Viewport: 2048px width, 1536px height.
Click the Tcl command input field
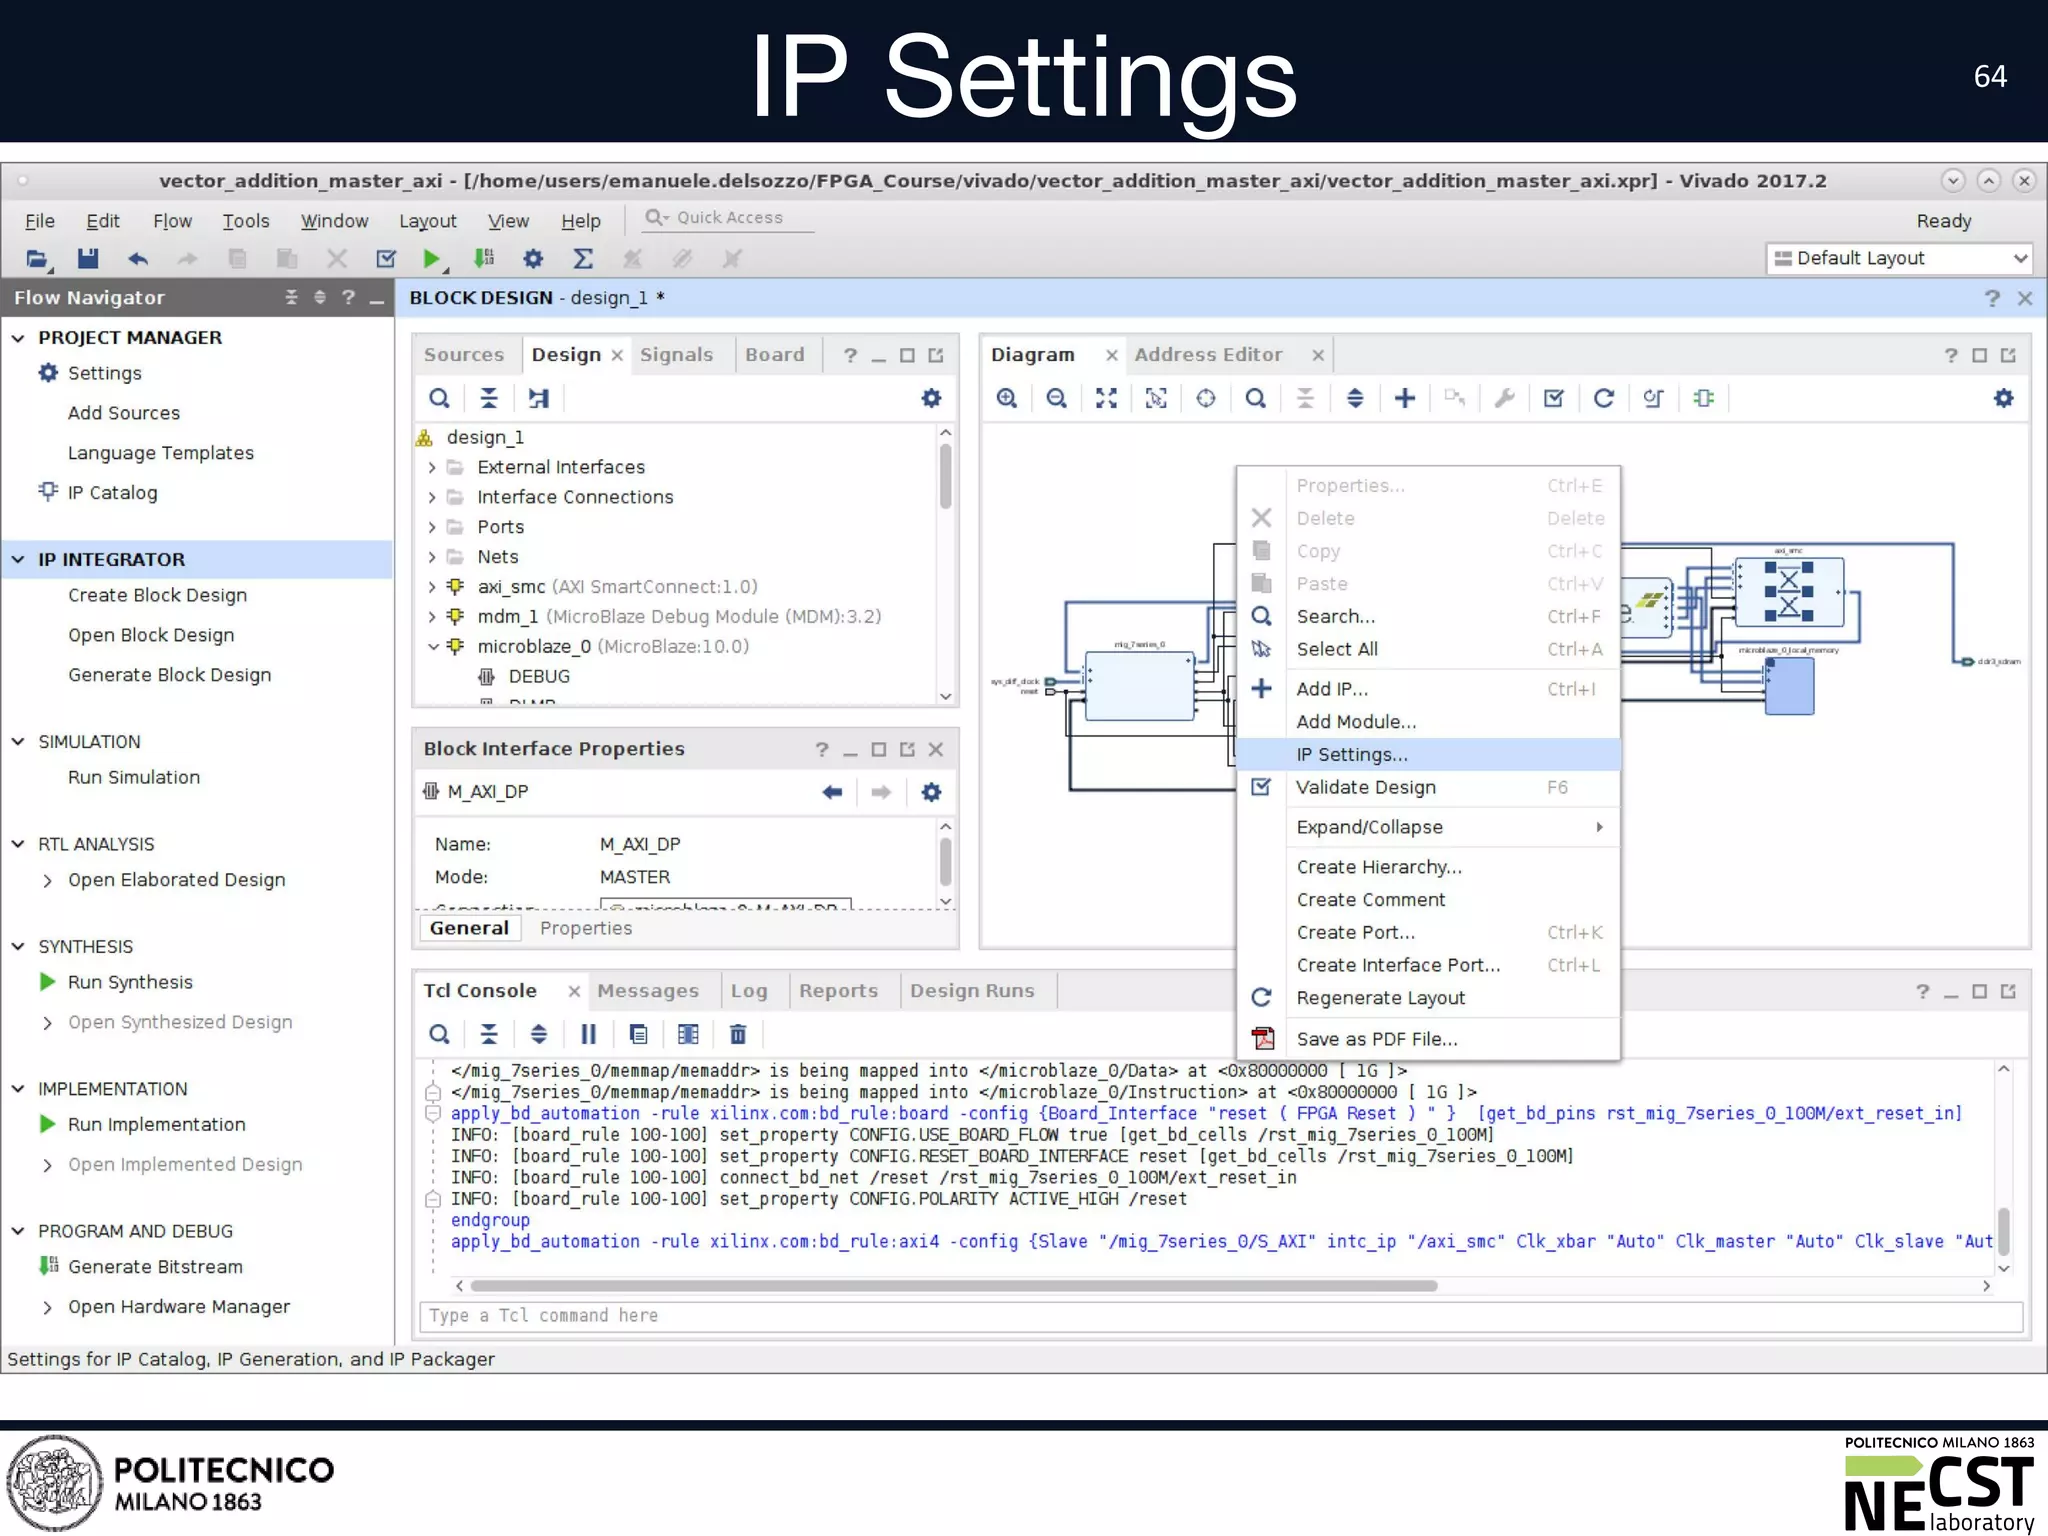tap(1221, 1316)
